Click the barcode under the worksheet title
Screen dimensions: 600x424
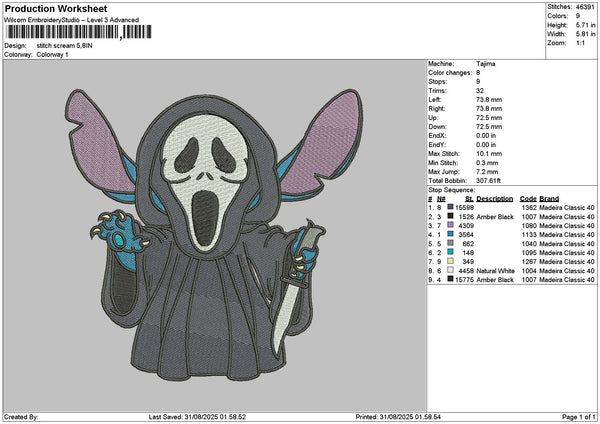[x=79, y=32]
